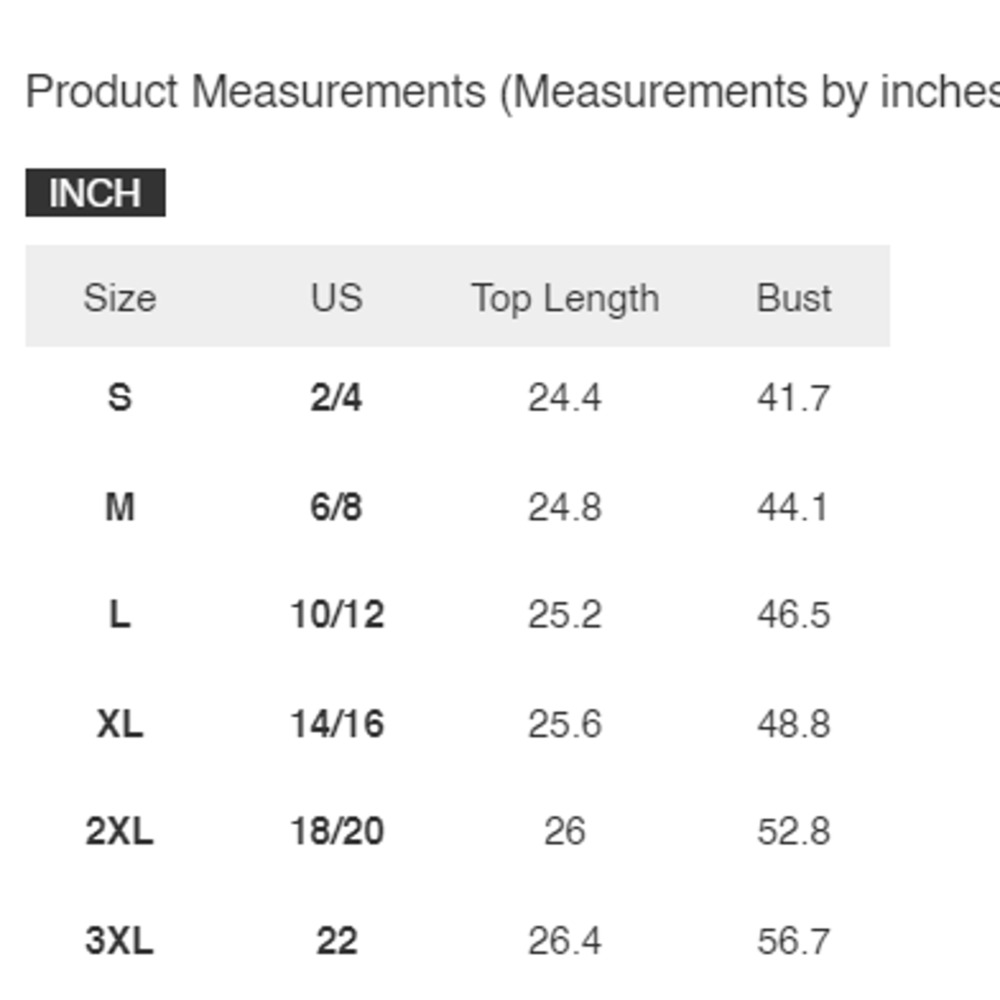Image resolution: width=1000 pixels, height=1000 pixels.
Task: Click the 46.5 bust value
Action: click(793, 614)
